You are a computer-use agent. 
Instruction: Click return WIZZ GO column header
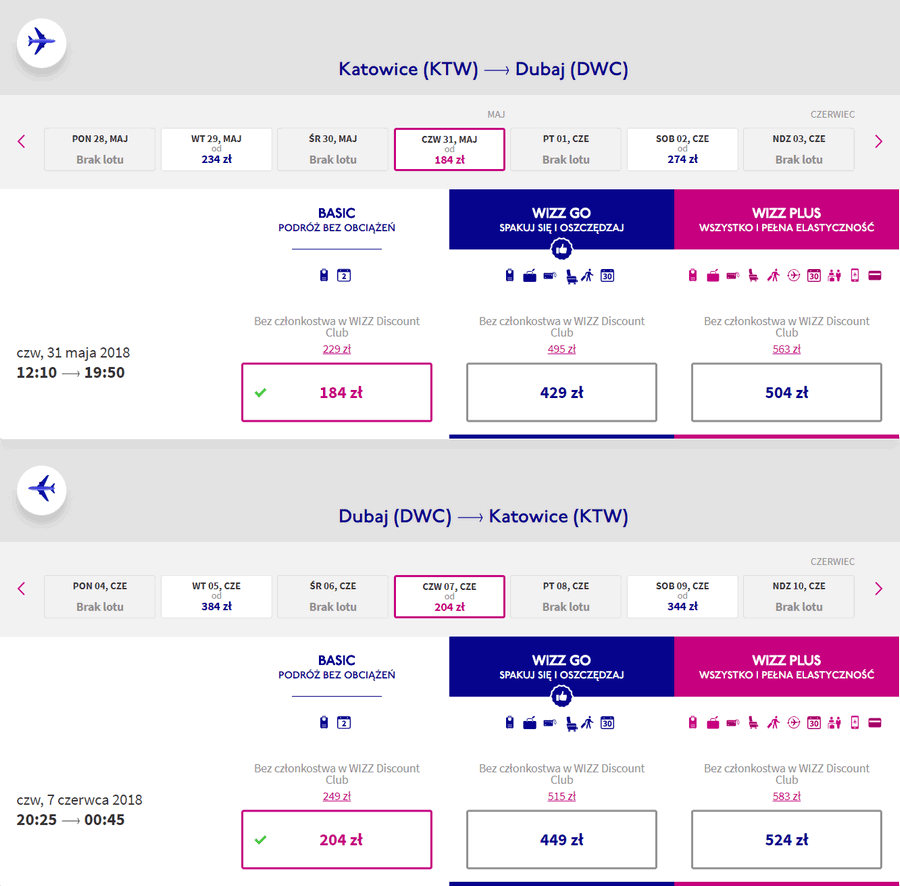tap(561, 666)
